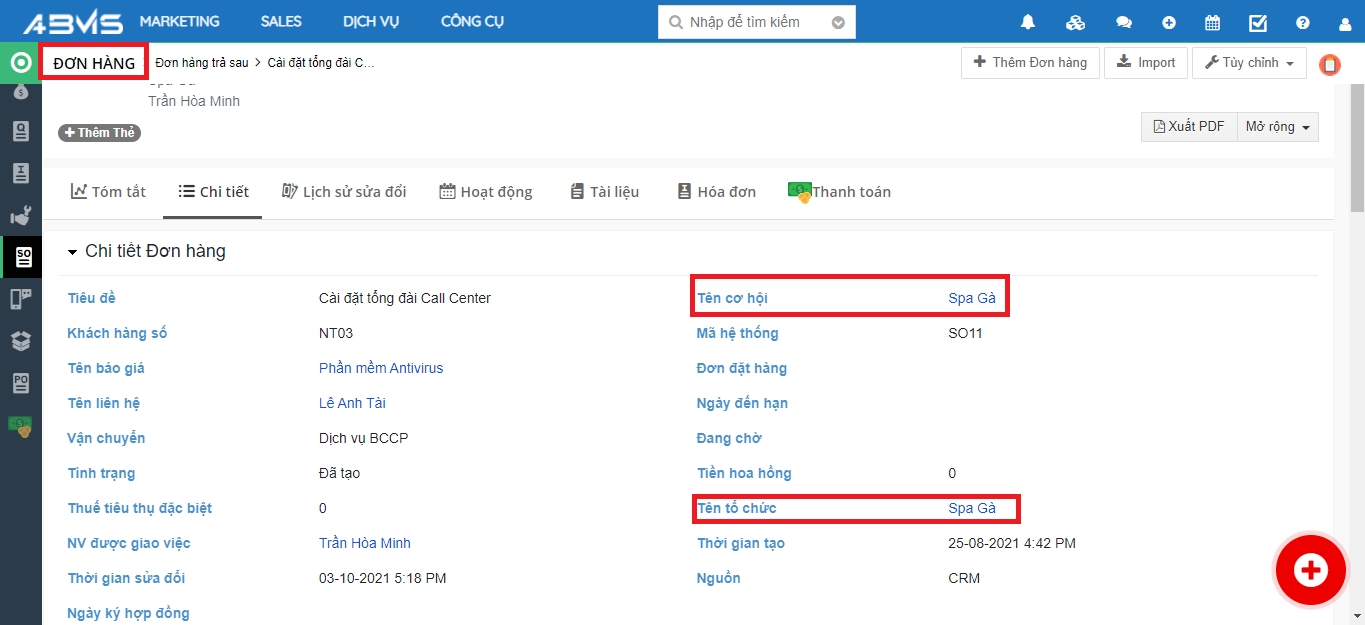This screenshot has height=625, width=1365.
Task: Open the search box dropdown arrow
Action: [838, 22]
